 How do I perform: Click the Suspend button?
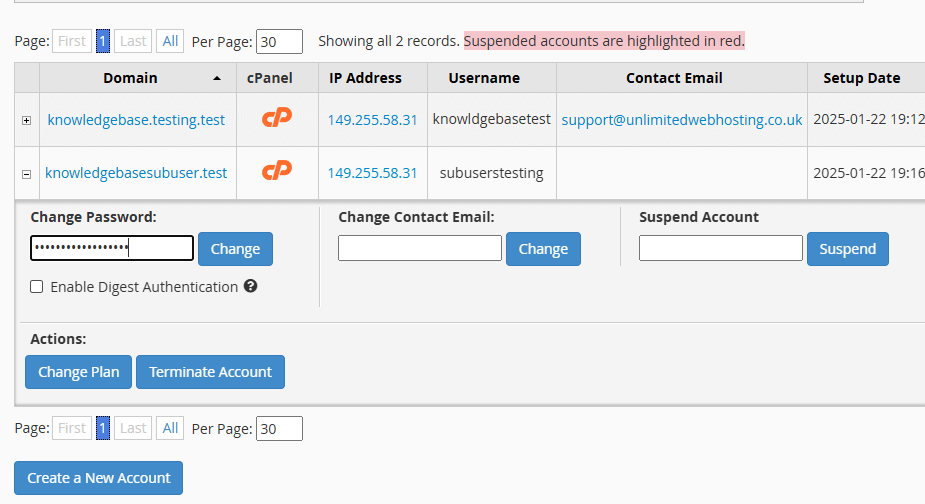(x=848, y=249)
